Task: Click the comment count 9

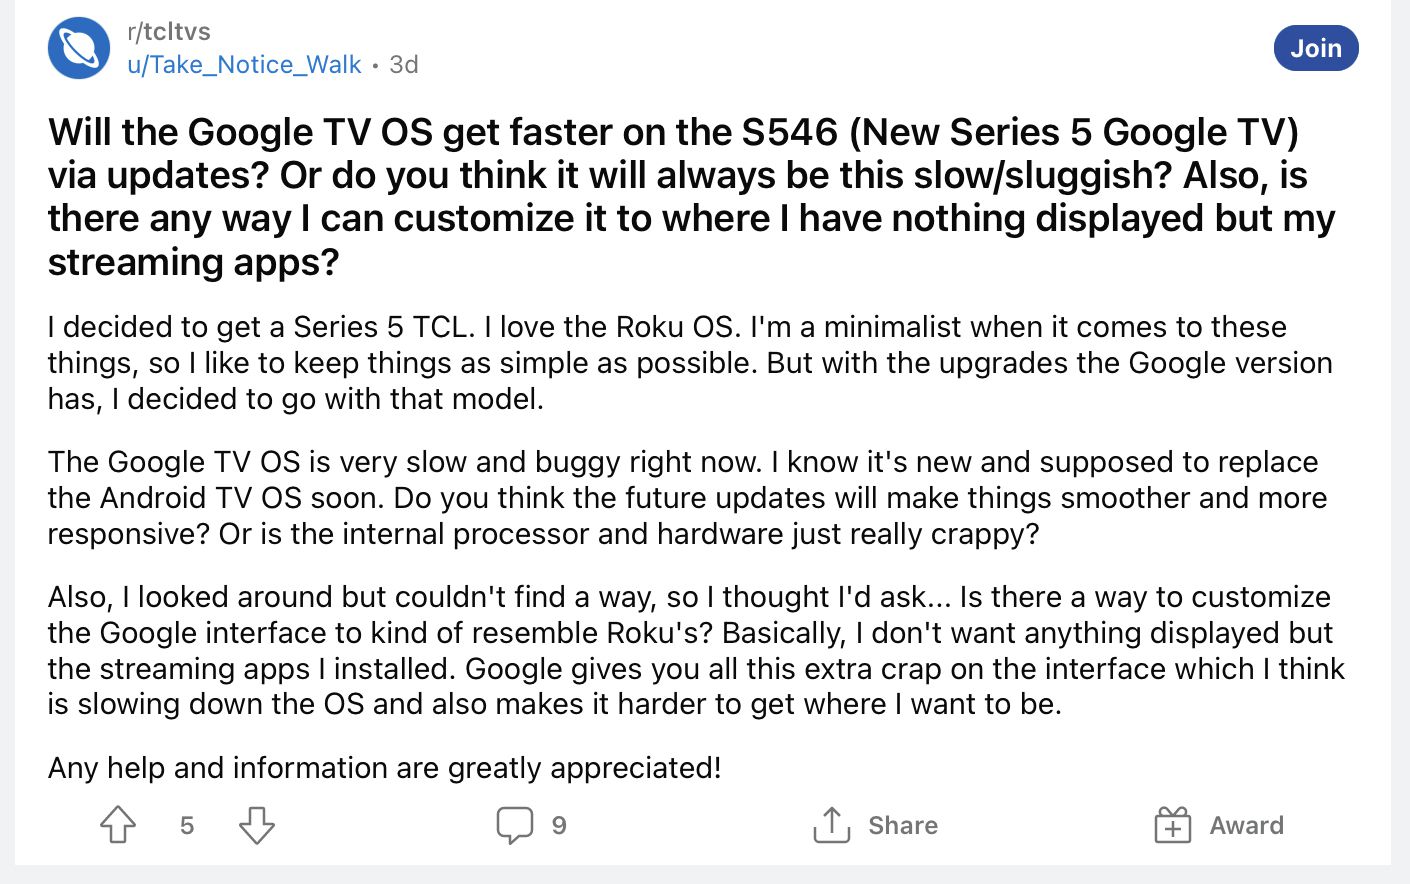Action: click(x=559, y=825)
